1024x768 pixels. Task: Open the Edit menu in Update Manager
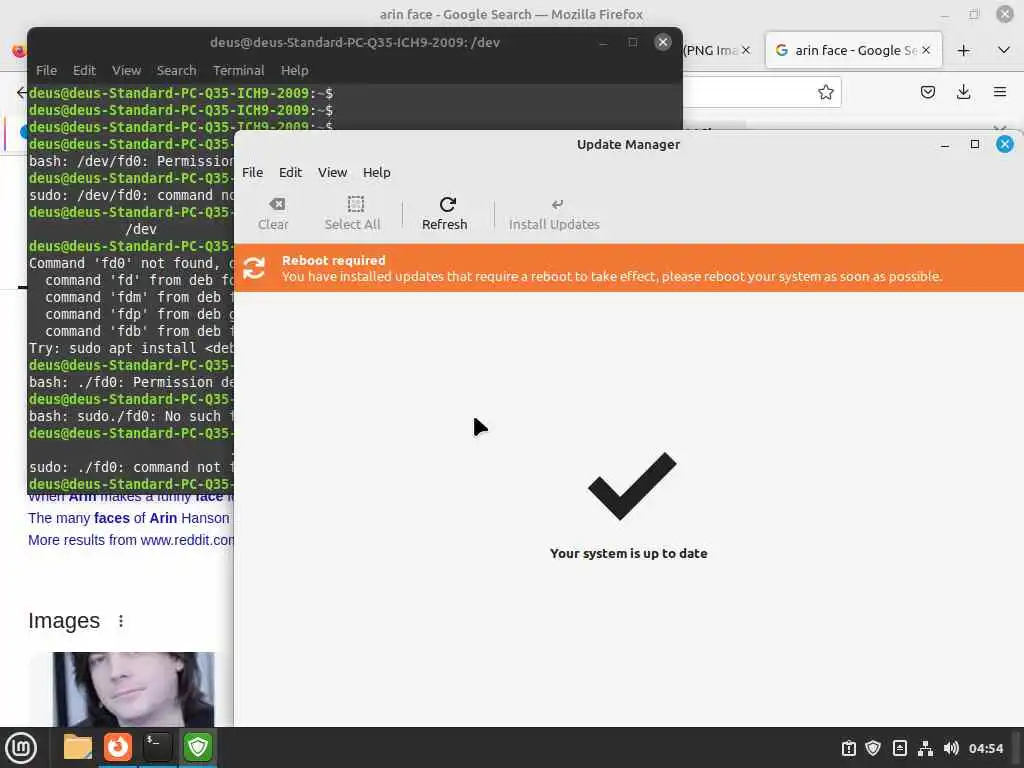(x=290, y=172)
